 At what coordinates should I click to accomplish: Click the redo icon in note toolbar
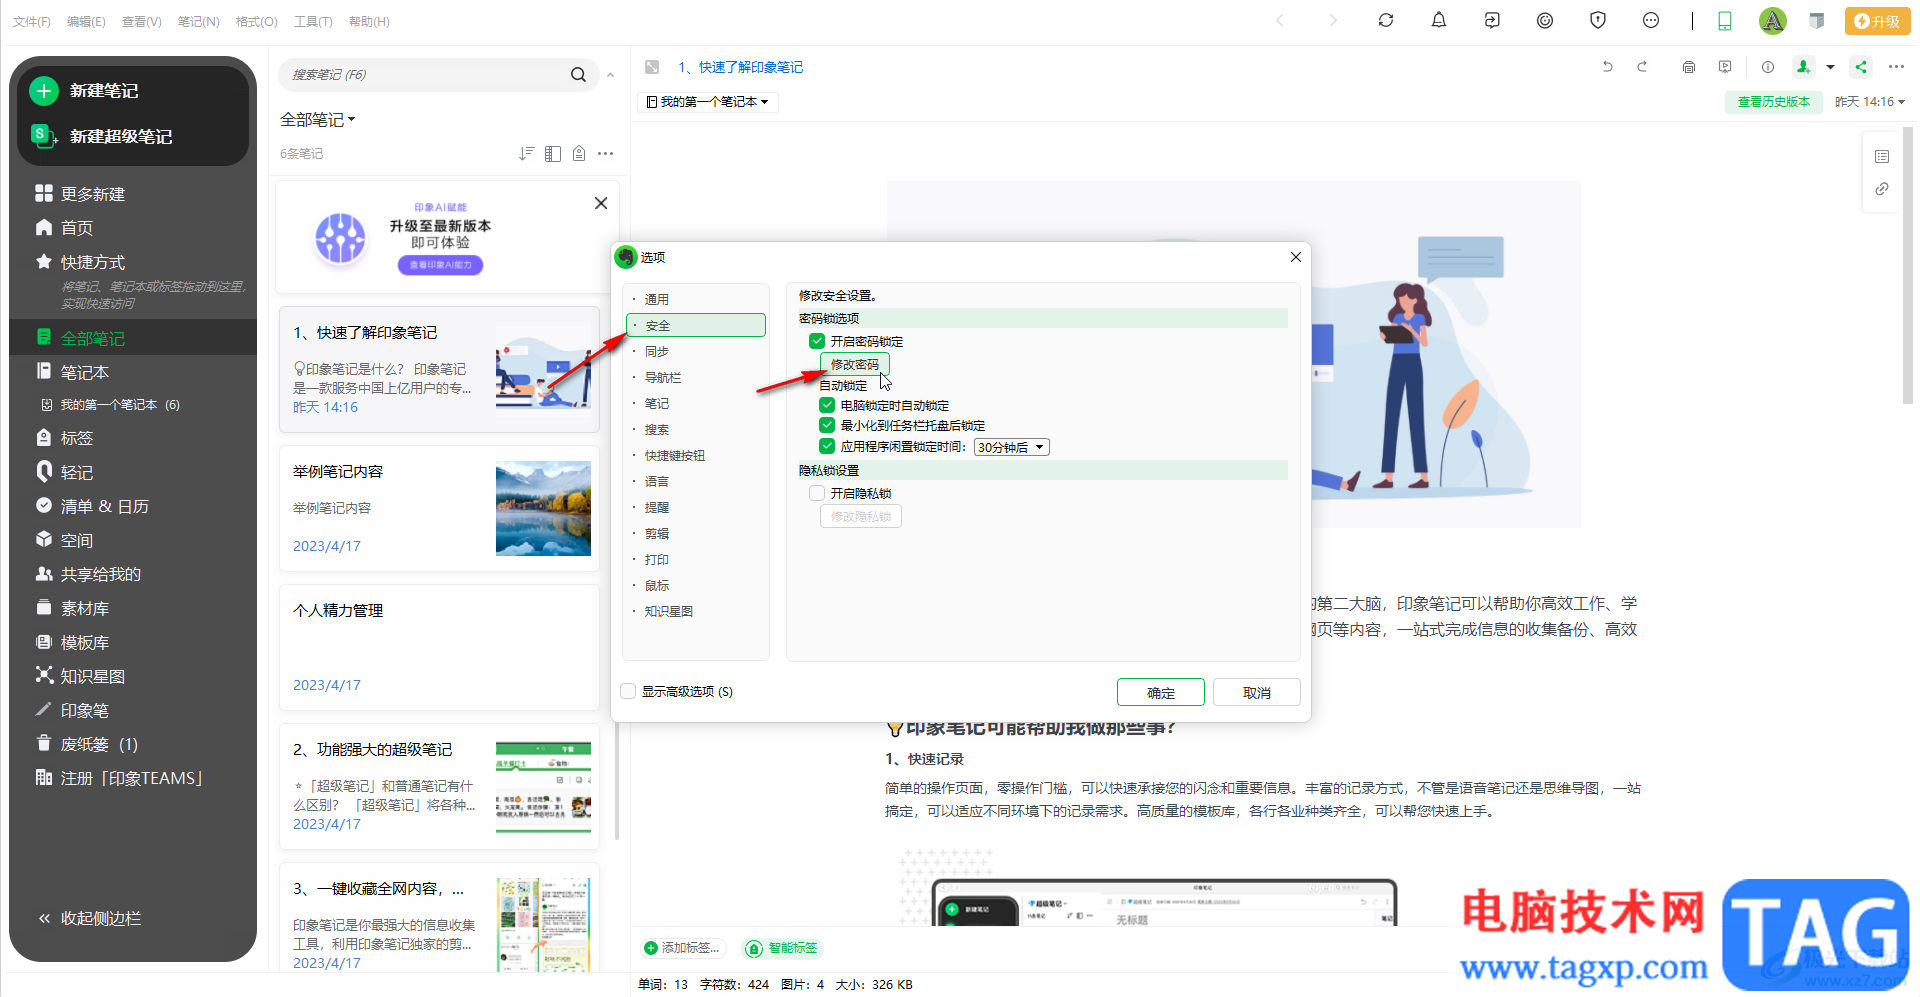point(1642,67)
